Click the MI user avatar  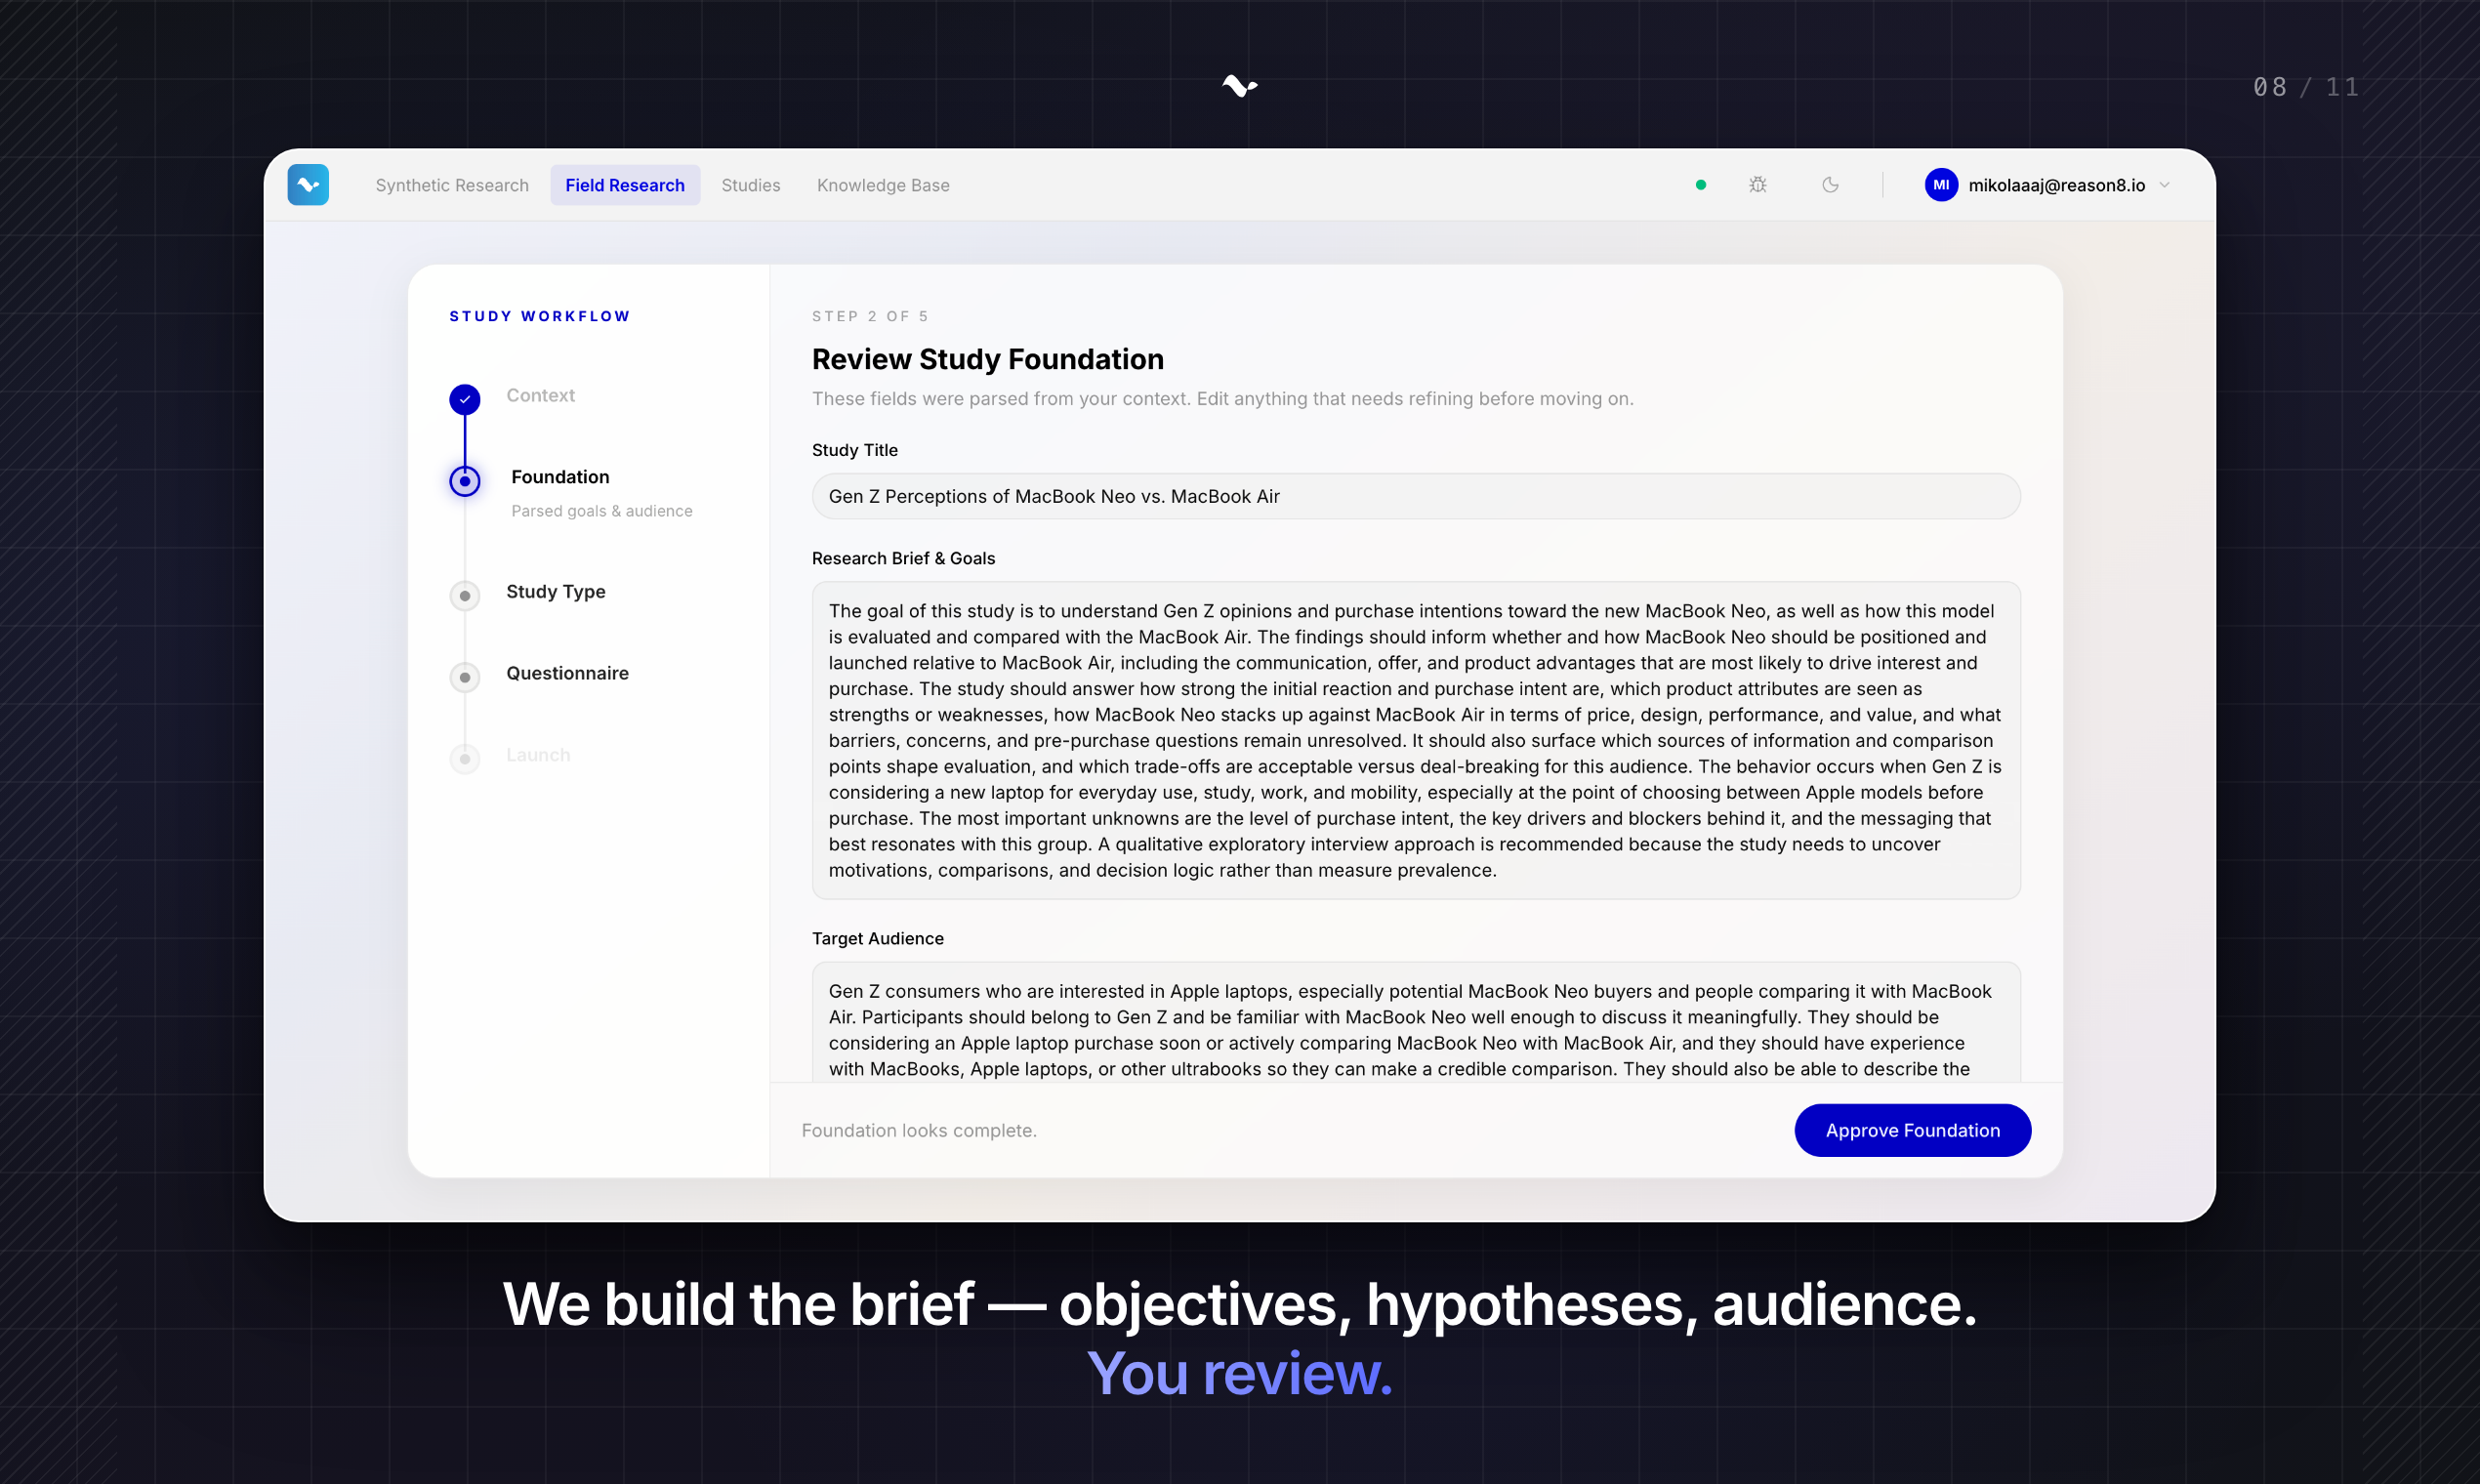(x=1941, y=185)
